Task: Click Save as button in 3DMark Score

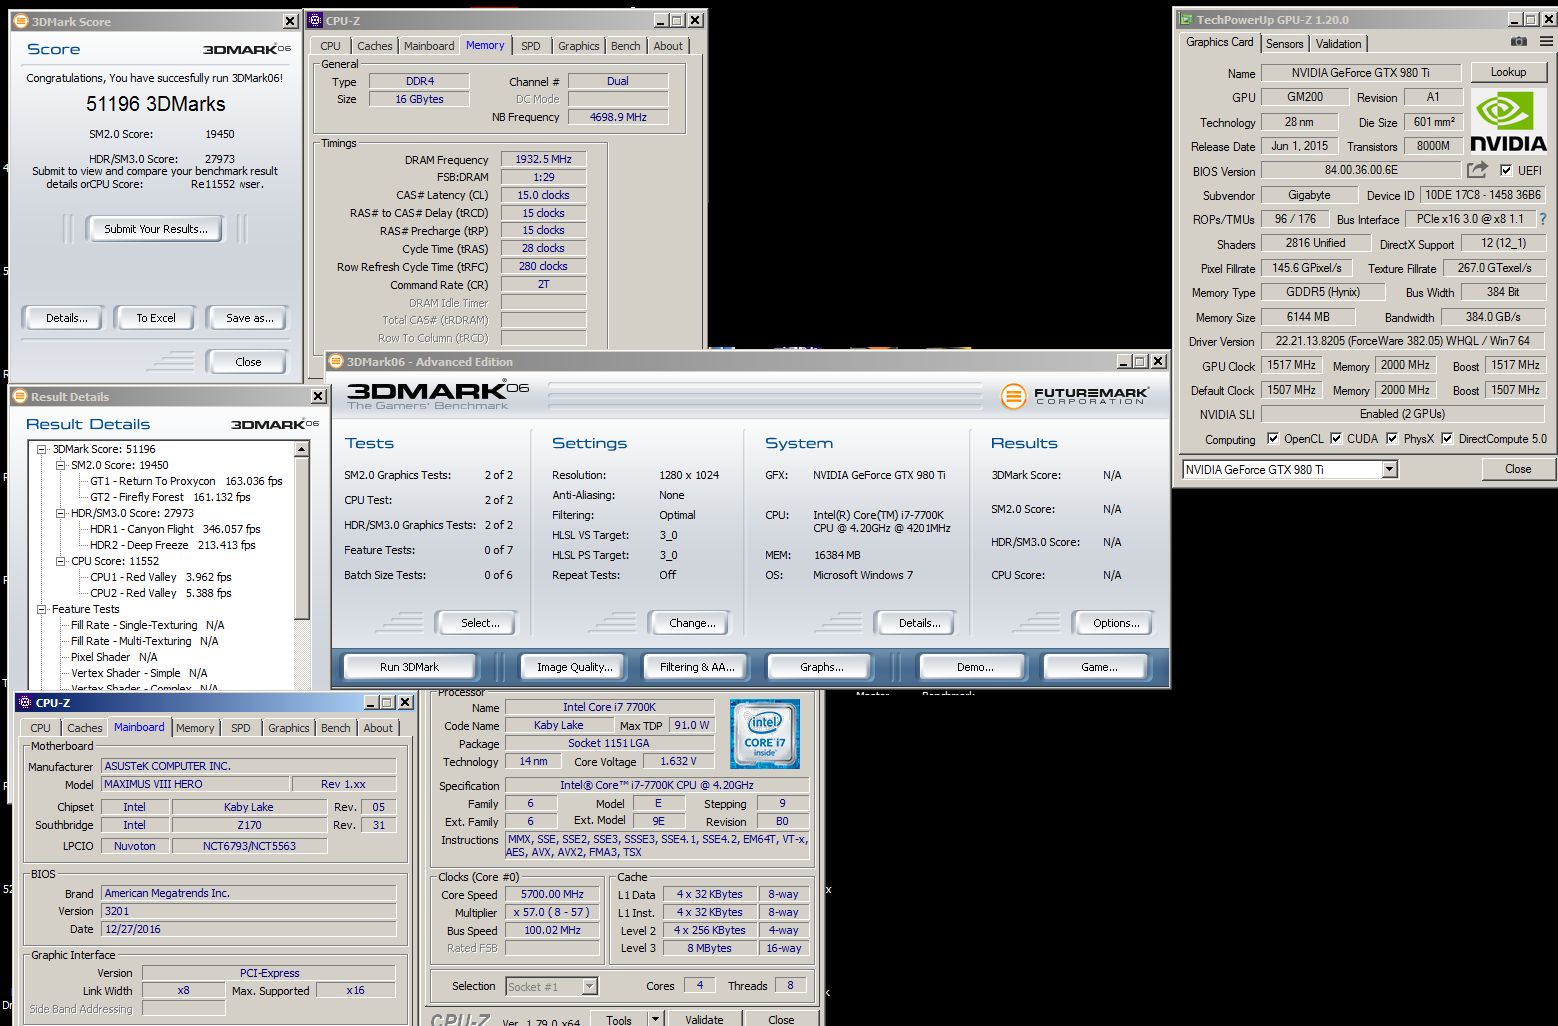Action: tap(249, 318)
